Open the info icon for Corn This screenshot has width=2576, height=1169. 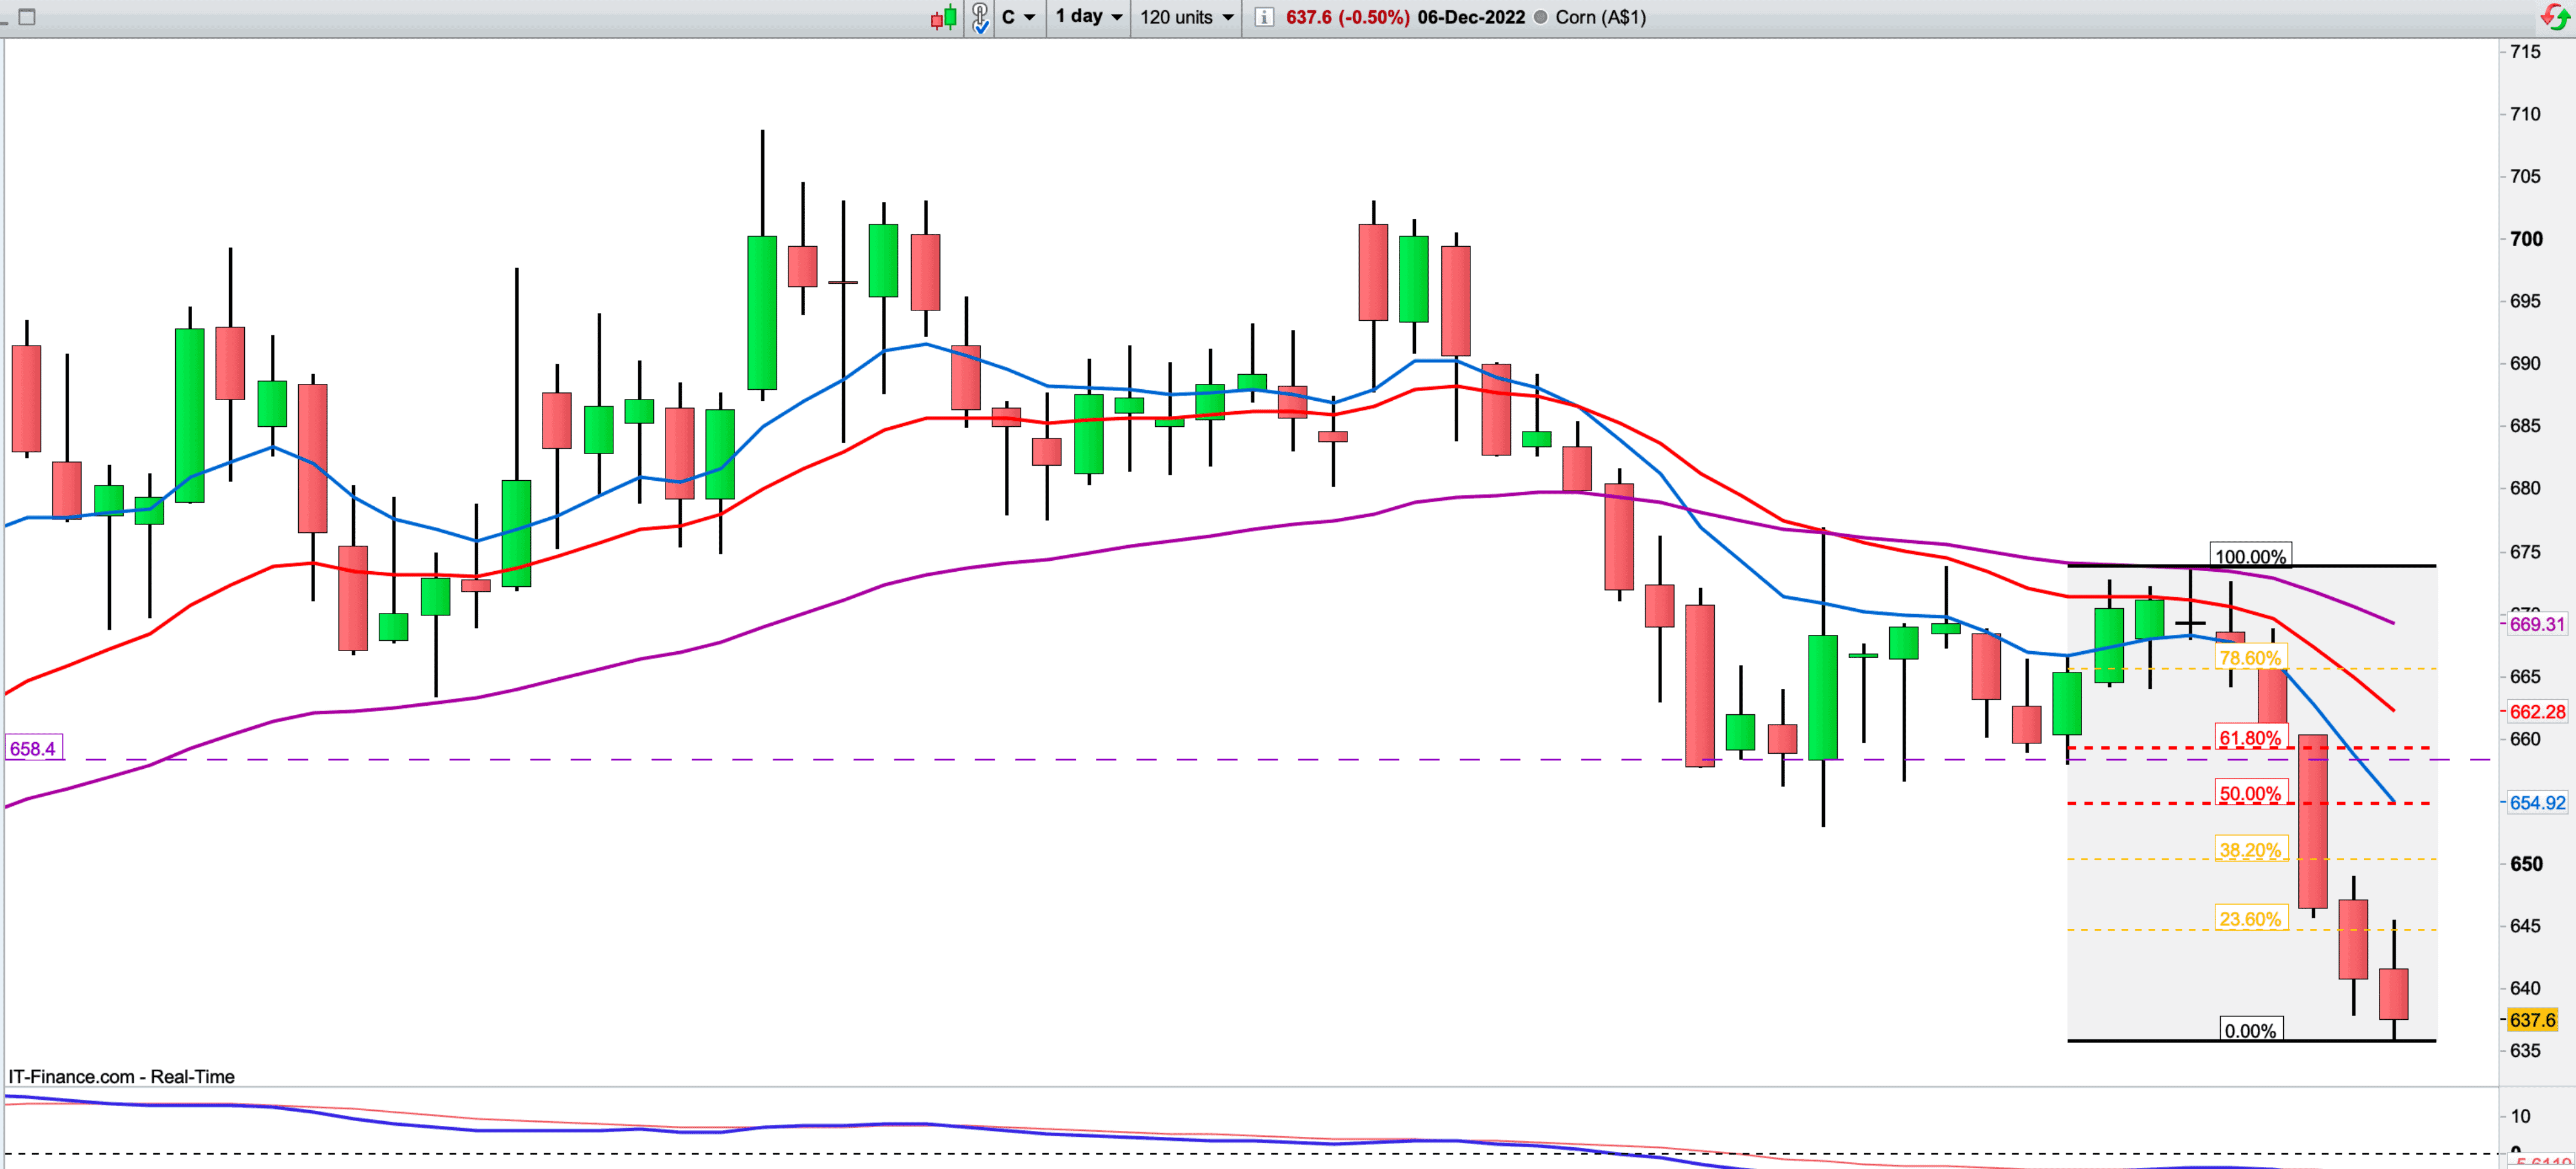tap(1264, 17)
